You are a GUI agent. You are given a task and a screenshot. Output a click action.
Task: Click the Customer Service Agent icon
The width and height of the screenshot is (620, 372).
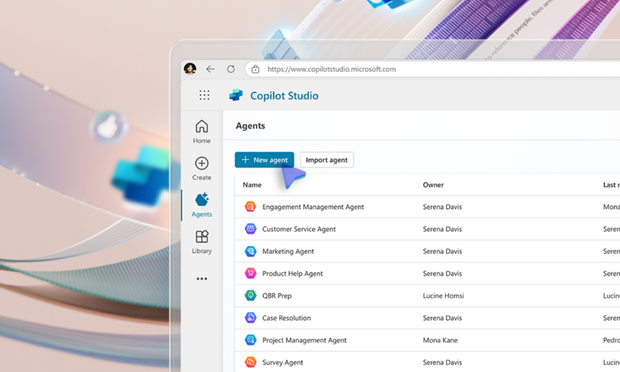250,228
